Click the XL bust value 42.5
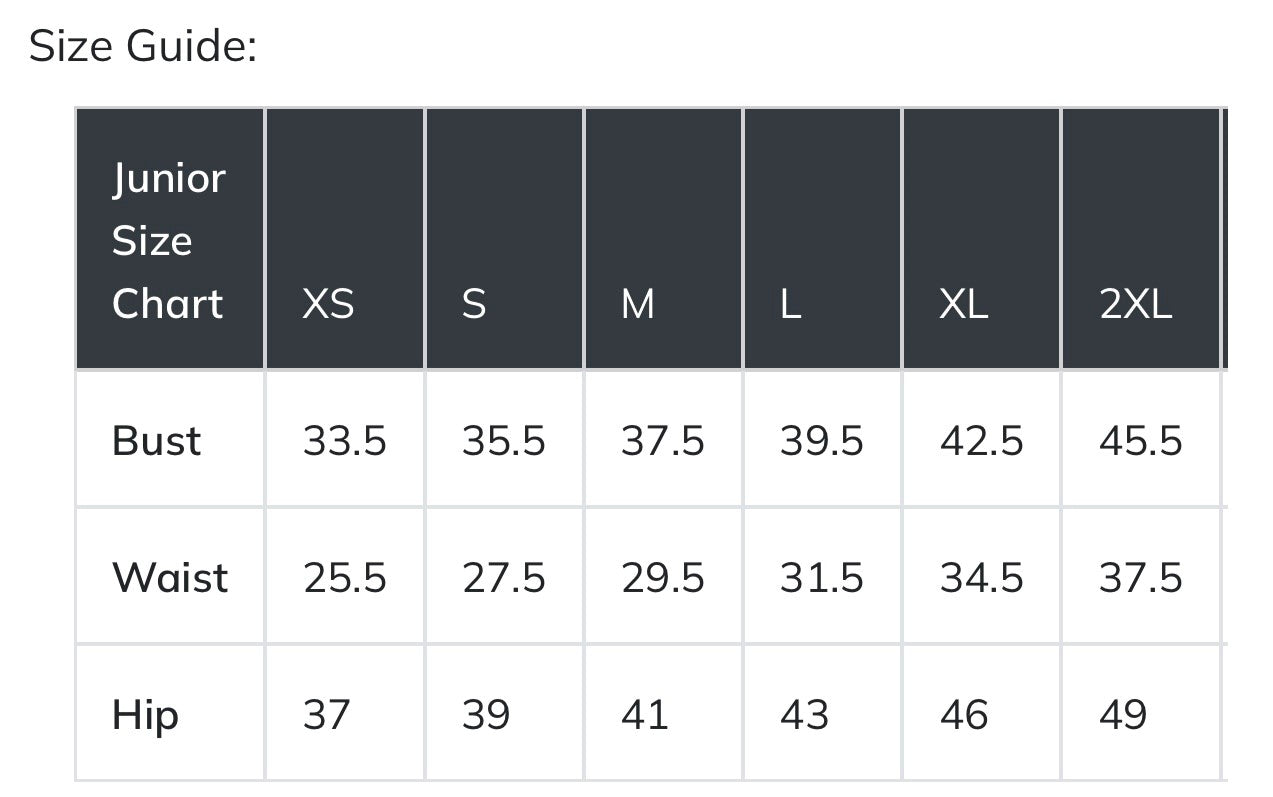1273x797 pixels. (981, 441)
